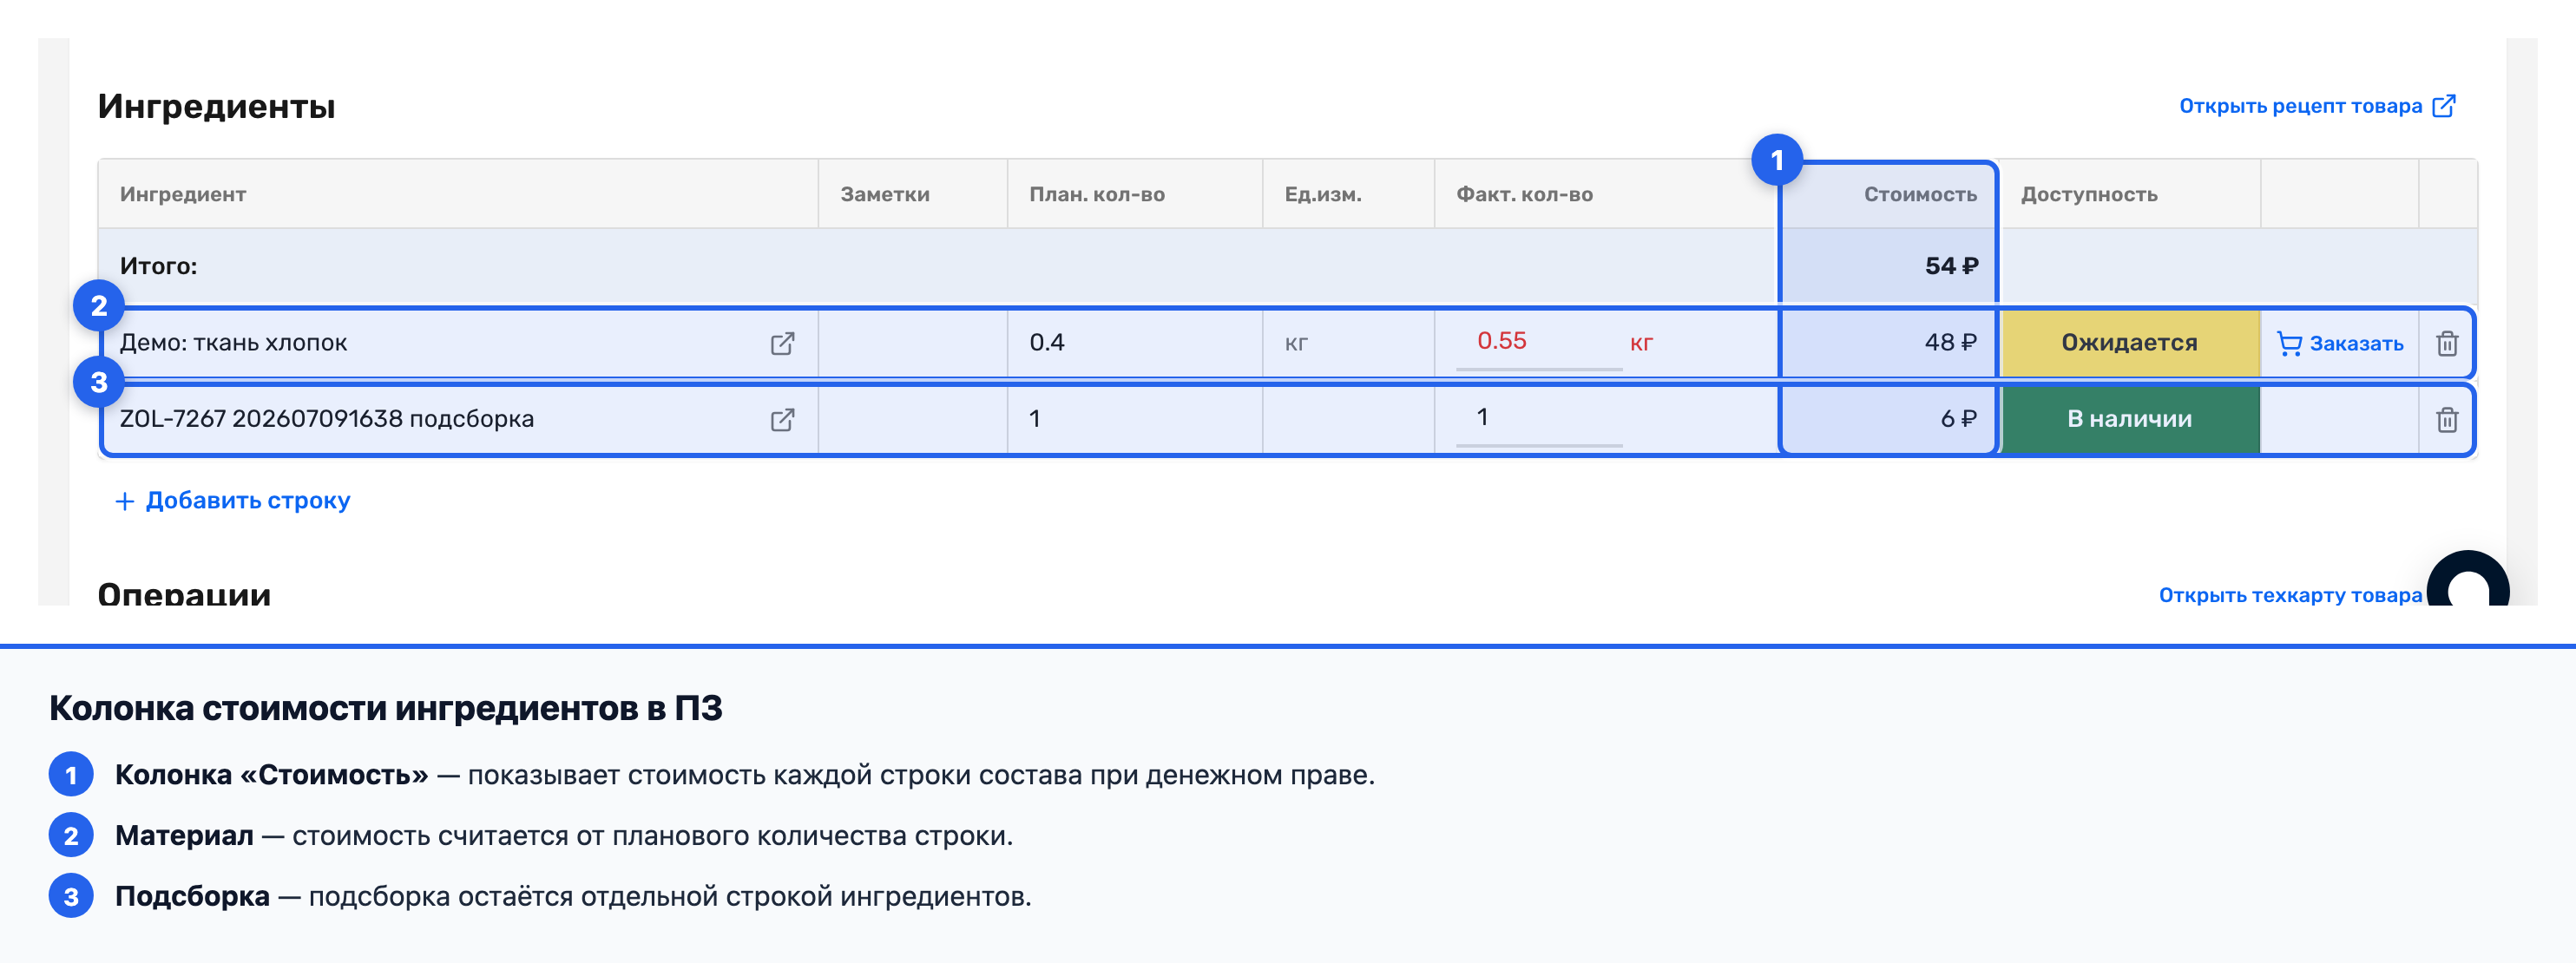Select the Ингредиент column header
The height and width of the screenshot is (963, 2576).
(183, 194)
